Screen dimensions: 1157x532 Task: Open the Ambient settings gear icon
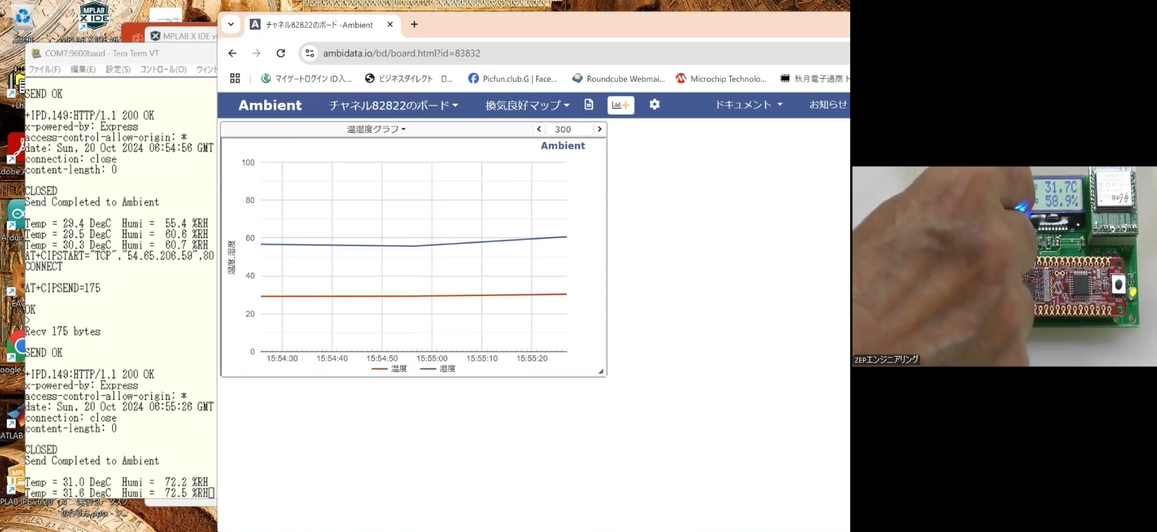[654, 105]
